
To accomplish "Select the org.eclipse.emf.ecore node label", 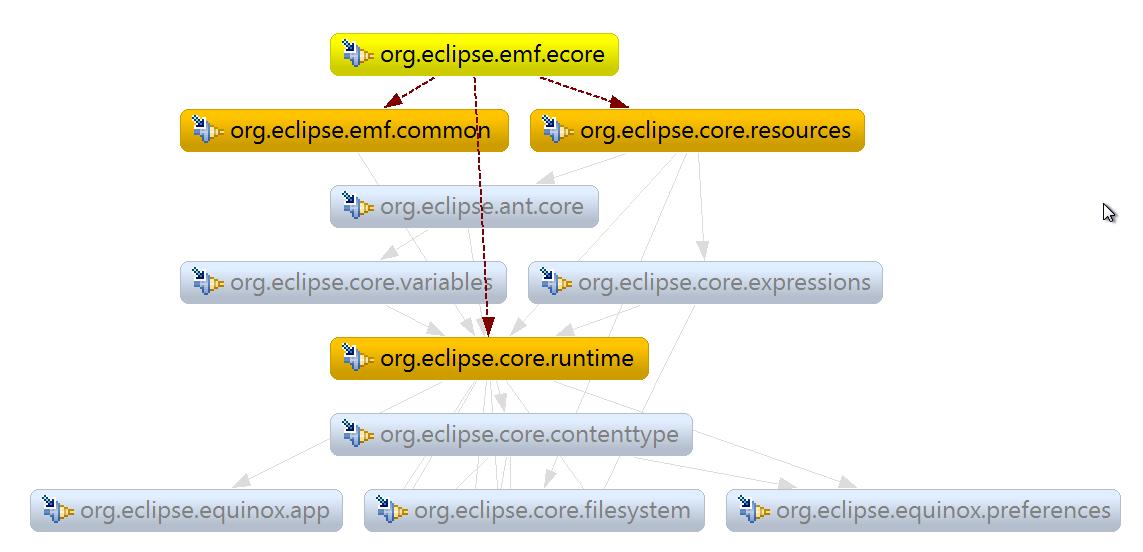I will [492, 55].
